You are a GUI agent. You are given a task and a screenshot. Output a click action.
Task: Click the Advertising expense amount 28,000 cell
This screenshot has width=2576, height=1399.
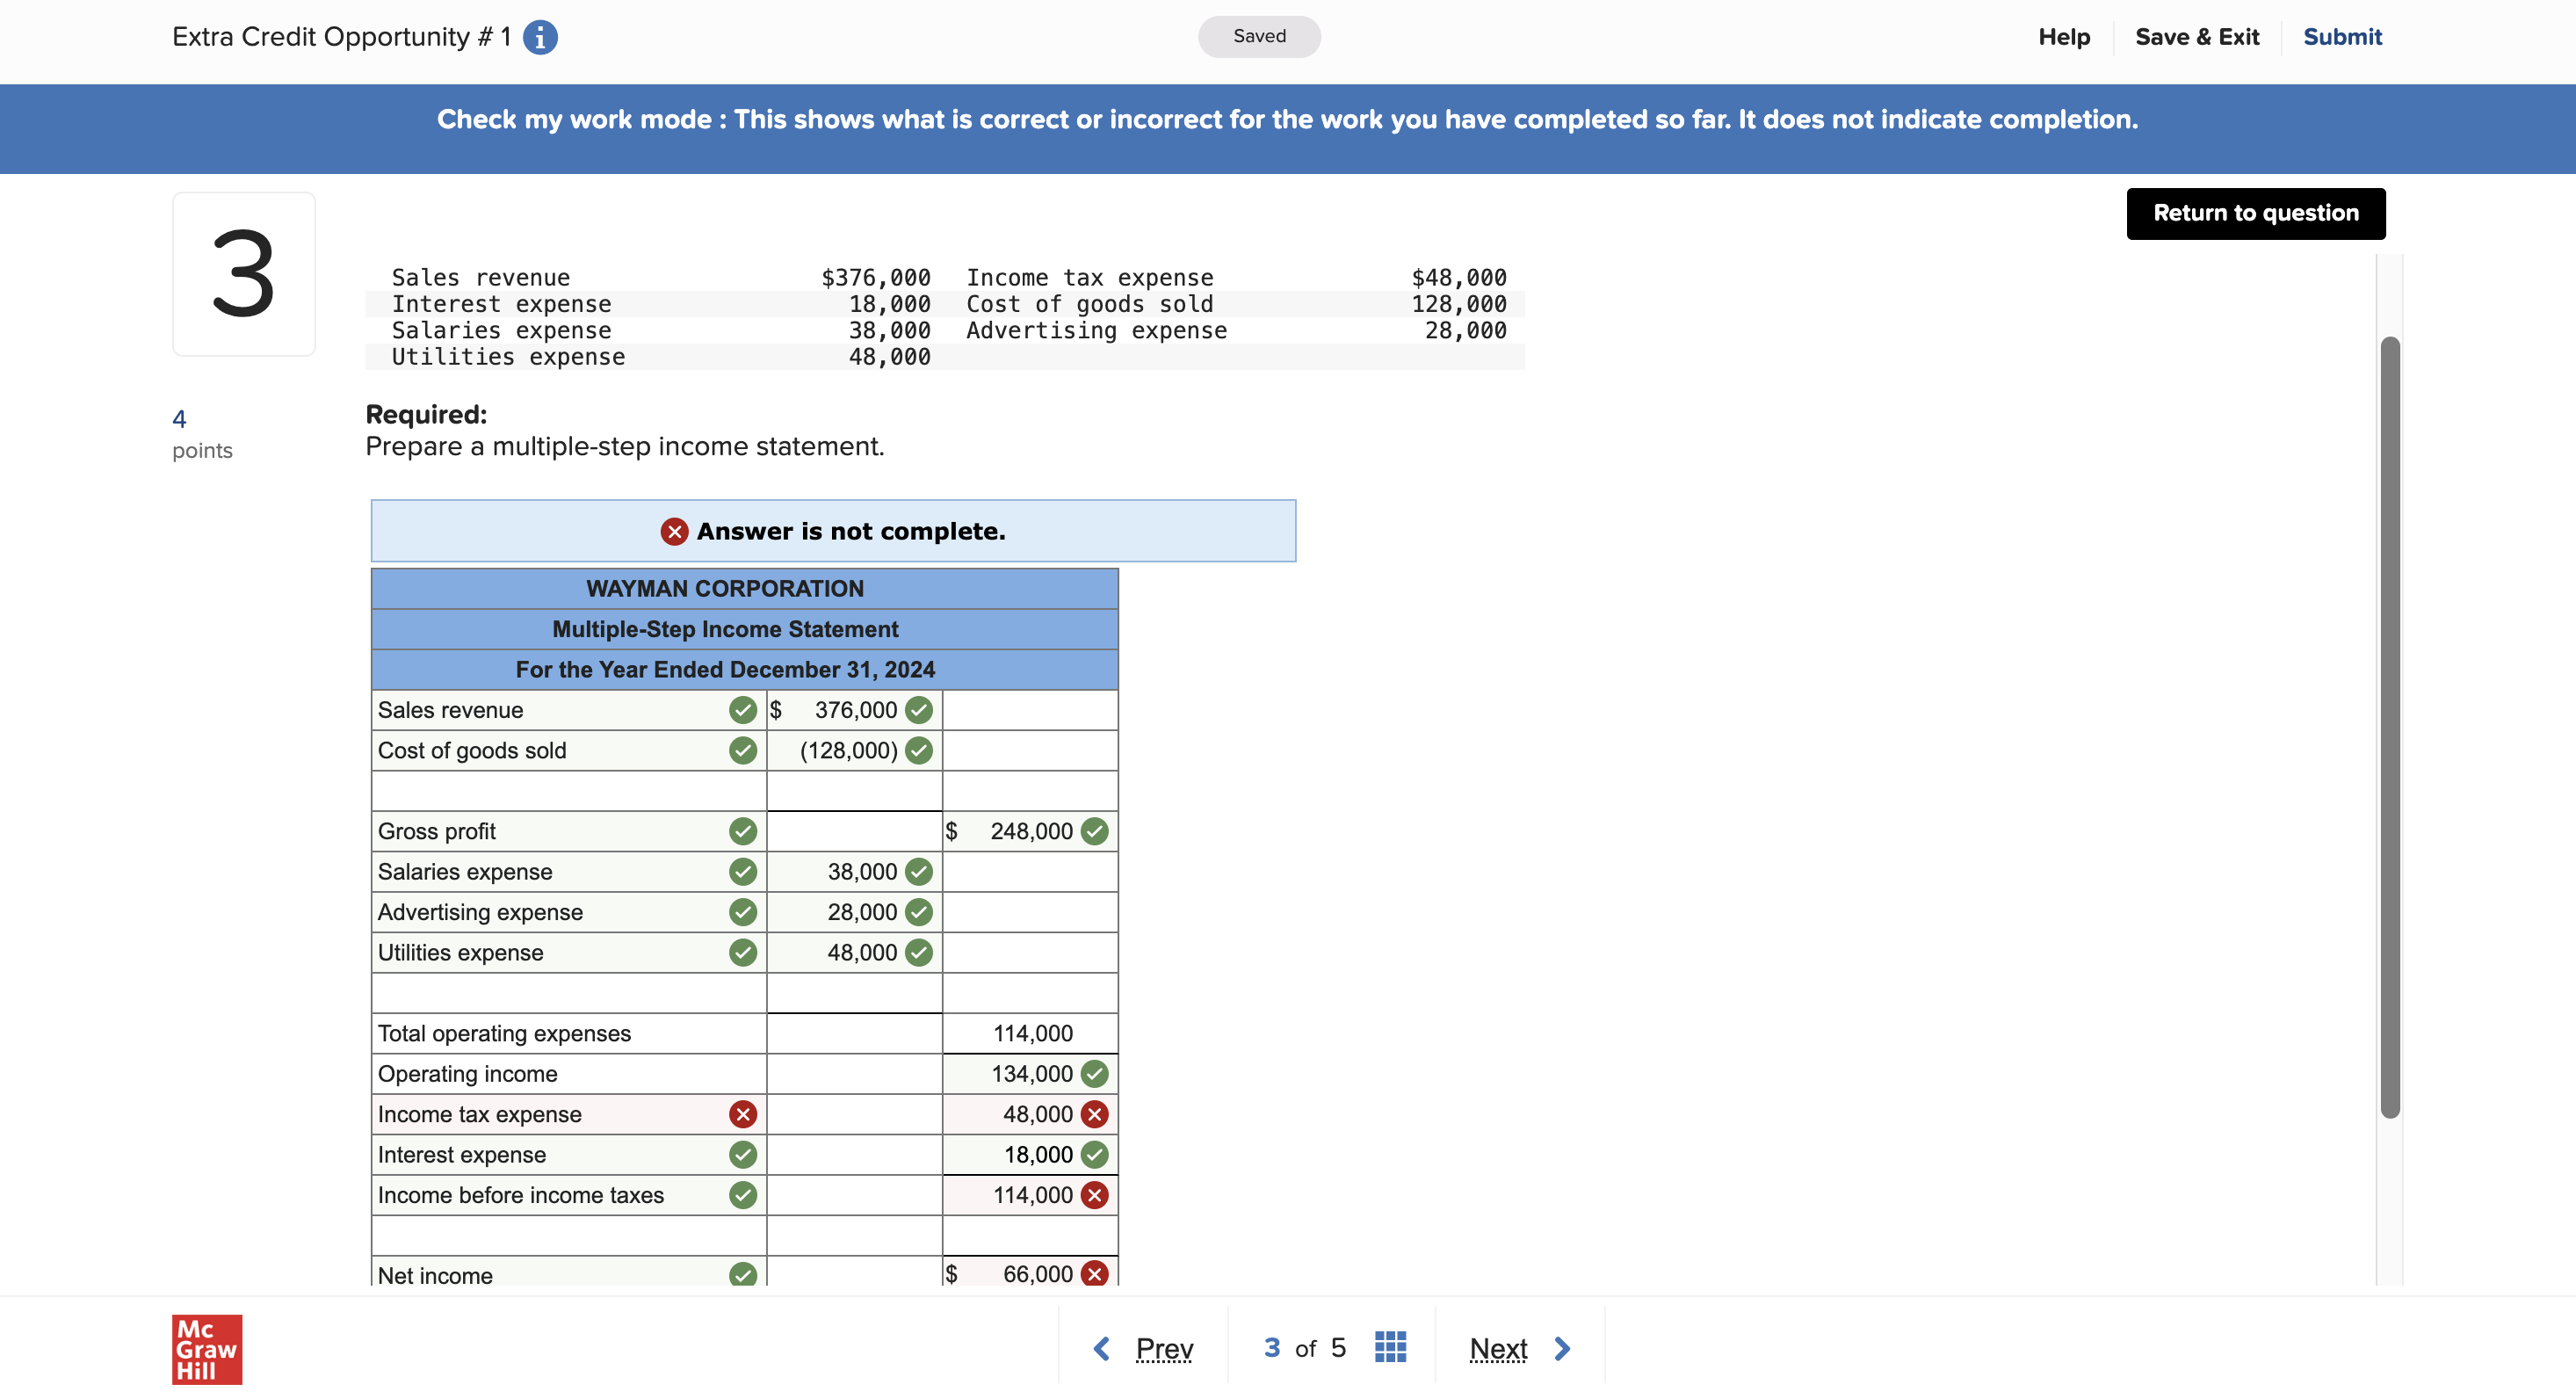click(x=854, y=912)
